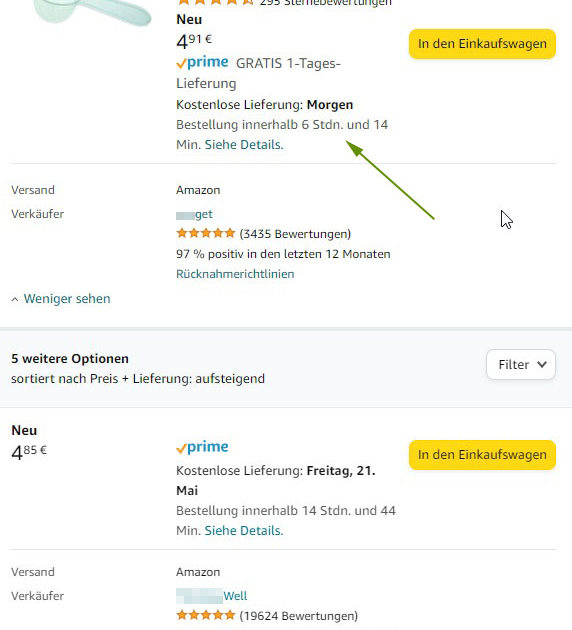572x630 pixels.
Task: Add the 4,85 € offer to cart
Action: click(x=482, y=455)
